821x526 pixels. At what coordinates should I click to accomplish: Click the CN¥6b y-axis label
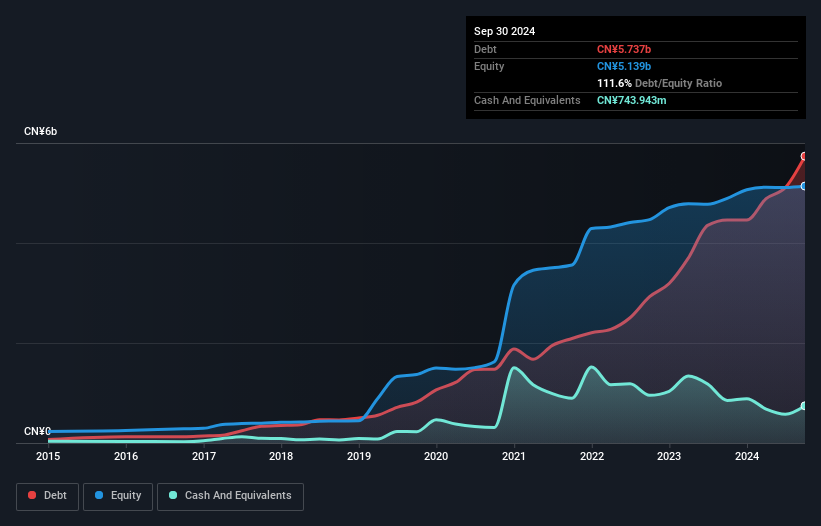pos(40,131)
